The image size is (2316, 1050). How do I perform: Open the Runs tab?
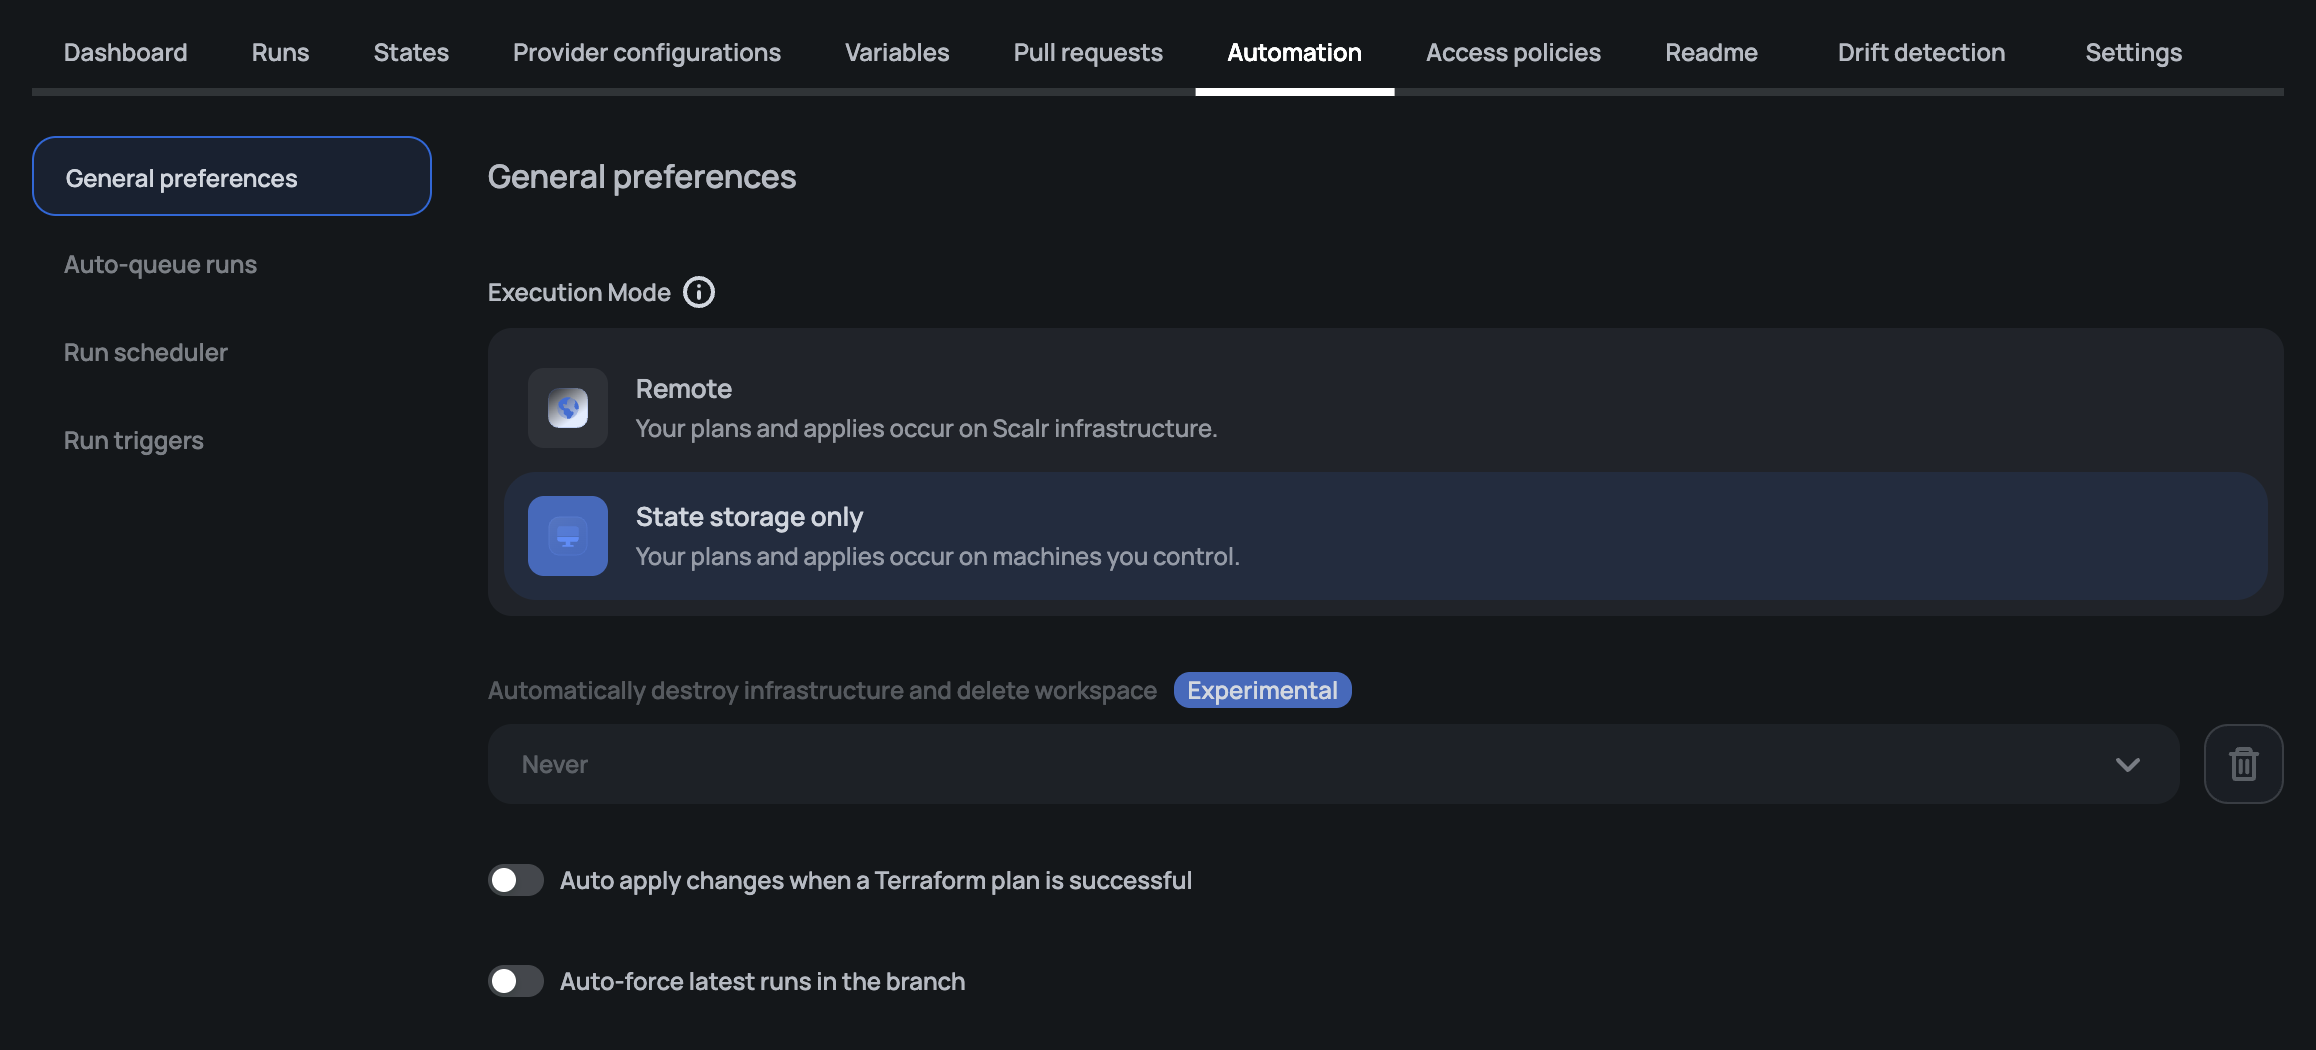(x=280, y=52)
